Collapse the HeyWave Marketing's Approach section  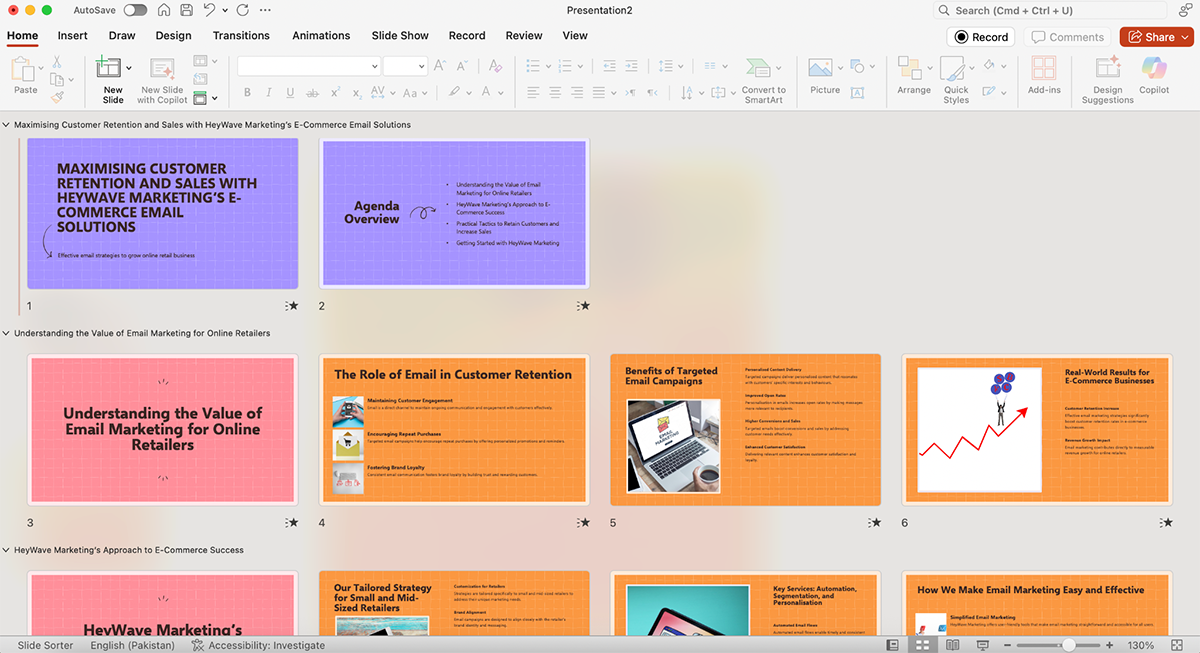tap(6, 549)
